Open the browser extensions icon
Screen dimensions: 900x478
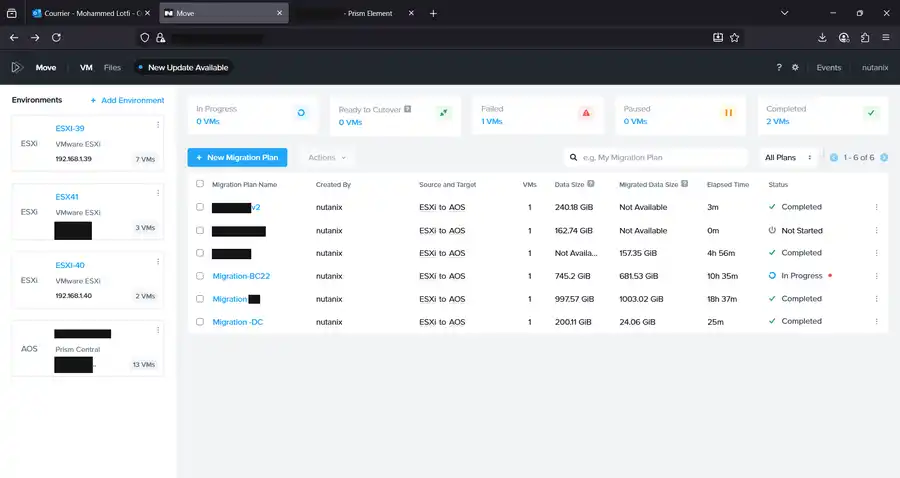[865, 37]
